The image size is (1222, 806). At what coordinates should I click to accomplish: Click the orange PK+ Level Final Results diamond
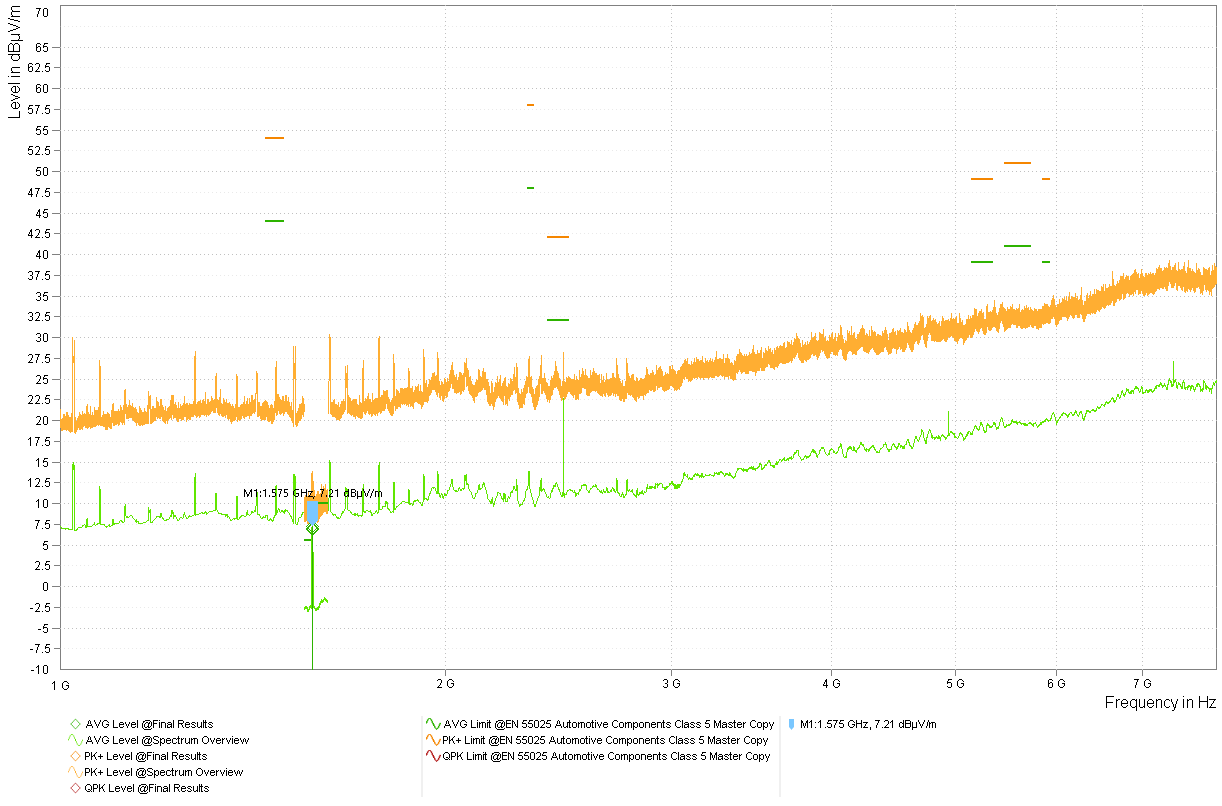click(x=74, y=756)
